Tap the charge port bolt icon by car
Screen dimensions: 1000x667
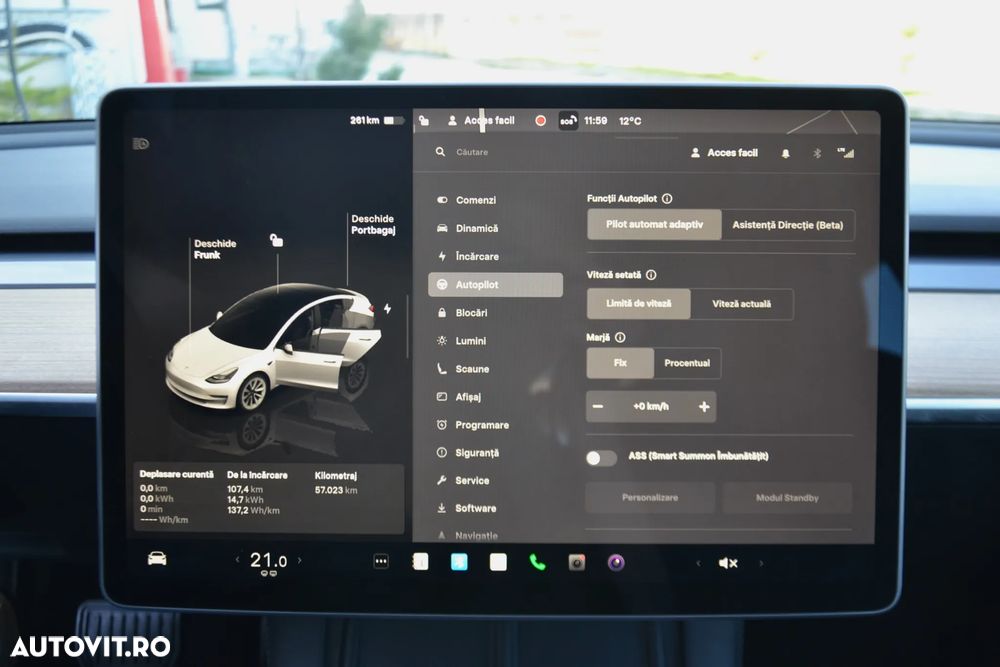pos(387,309)
